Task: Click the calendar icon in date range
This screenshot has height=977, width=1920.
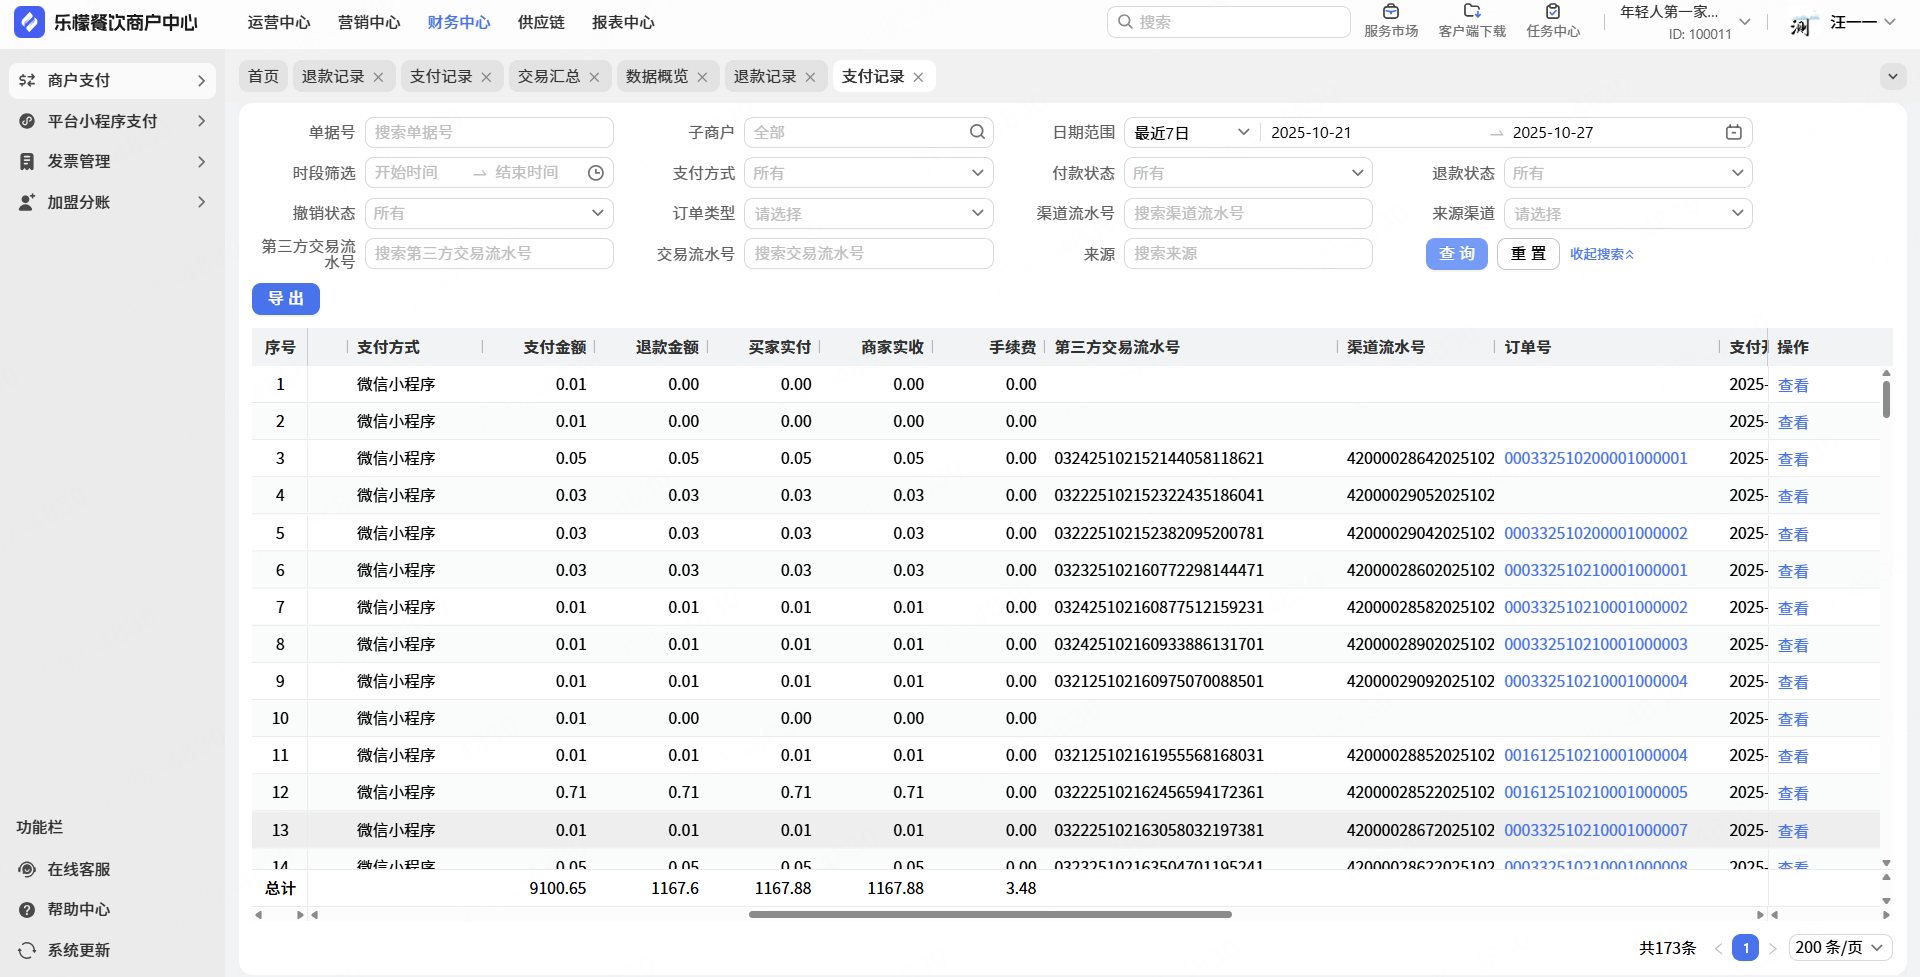Action: click(x=1733, y=133)
